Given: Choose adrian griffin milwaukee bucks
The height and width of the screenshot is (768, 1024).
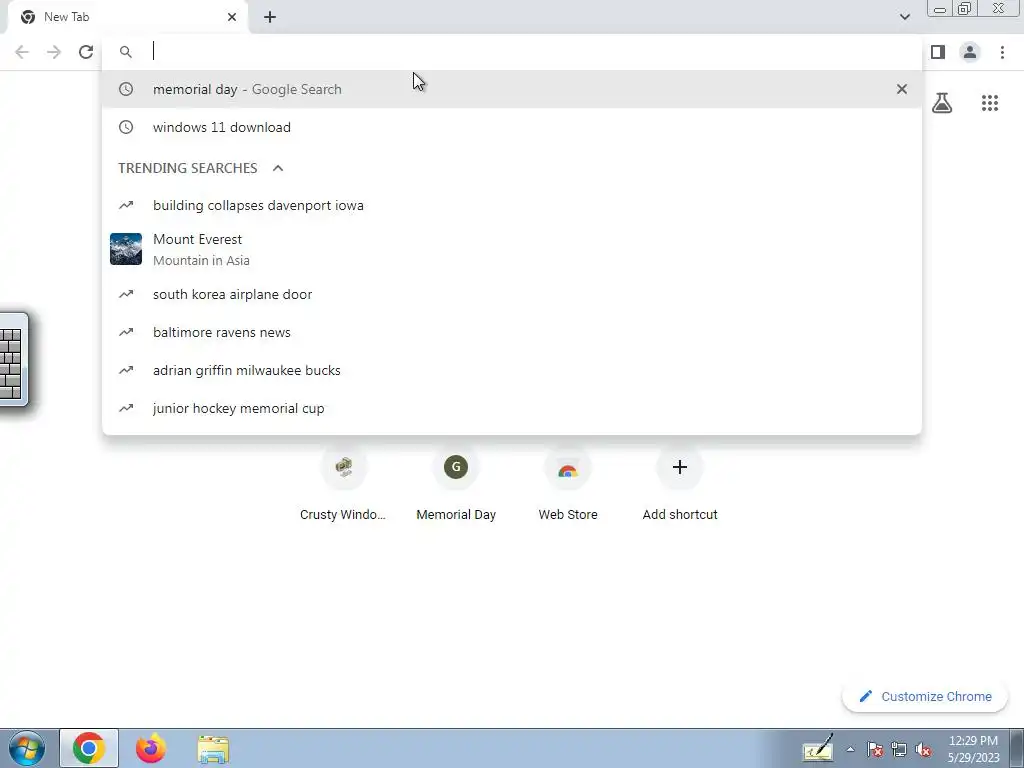Looking at the screenshot, I should tap(512, 370).
